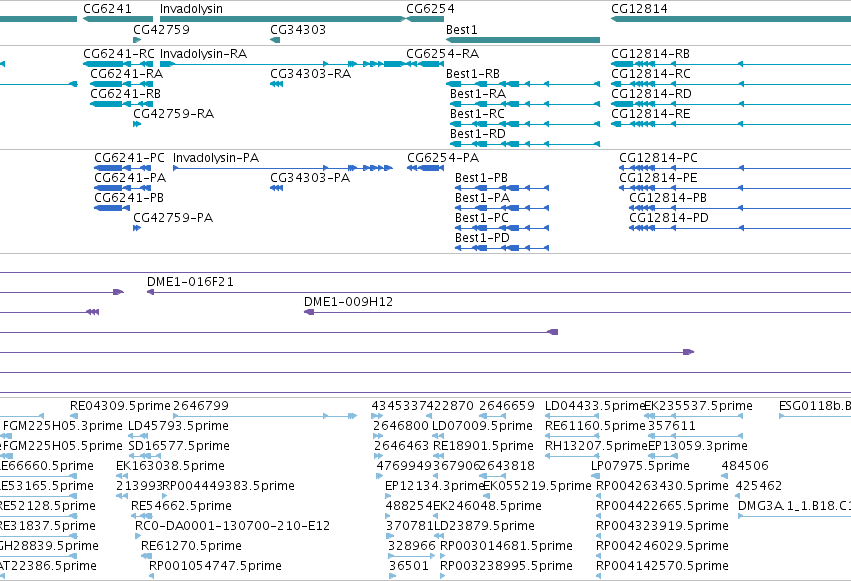The height and width of the screenshot is (581, 851).
Task: Click transcript CG6254-RA
Action: click(442, 54)
